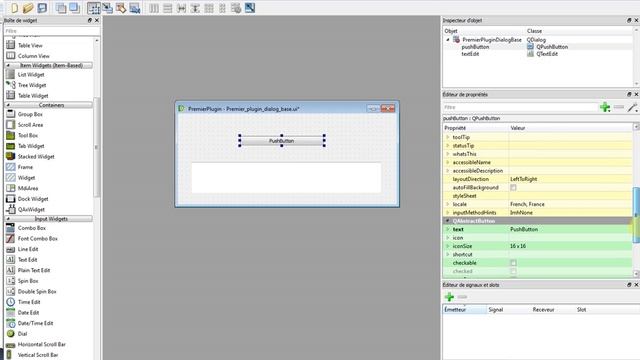Image resolution: width=640 pixels, height=360 pixels.
Task: Add a signal/slot connection with green plus
Action: click(x=449, y=297)
